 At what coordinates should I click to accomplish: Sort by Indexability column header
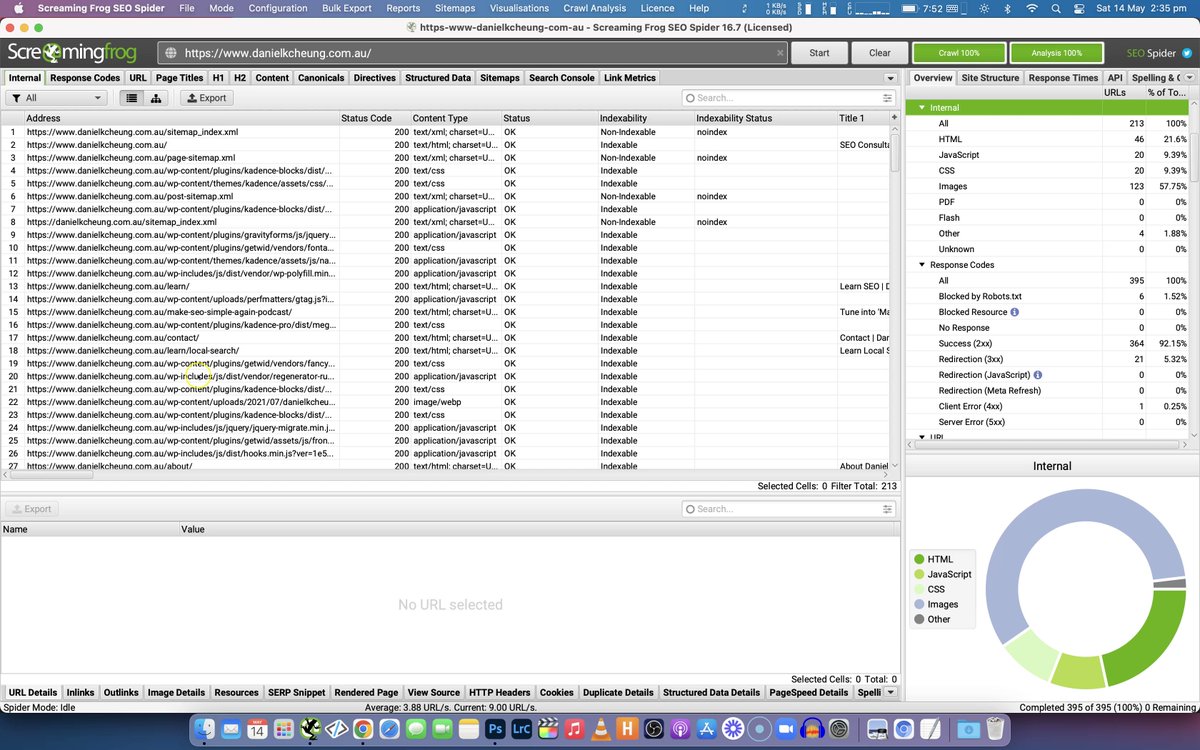(x=645, y=118)
